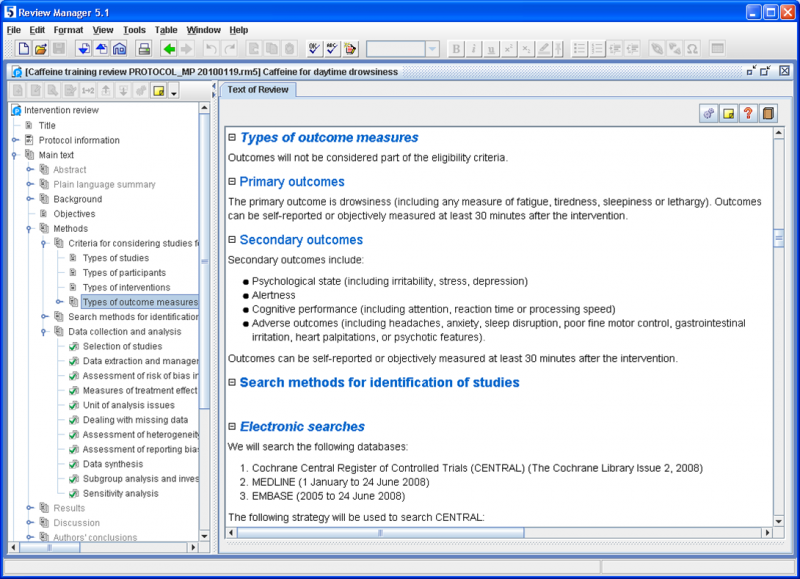Select Sensitivity analysis in the outline tree

[x=120, y=493]
